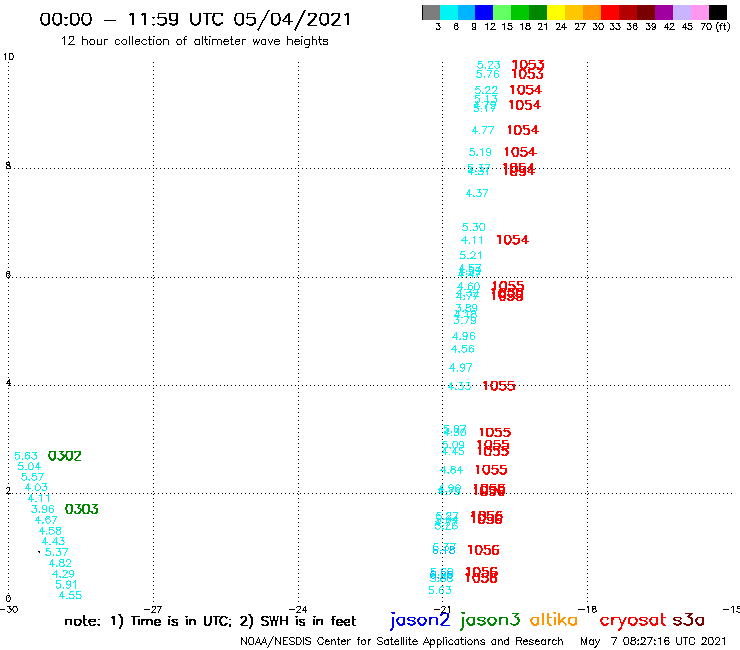Click the 5.63 value beside 0302

click(x=26, y=456)
